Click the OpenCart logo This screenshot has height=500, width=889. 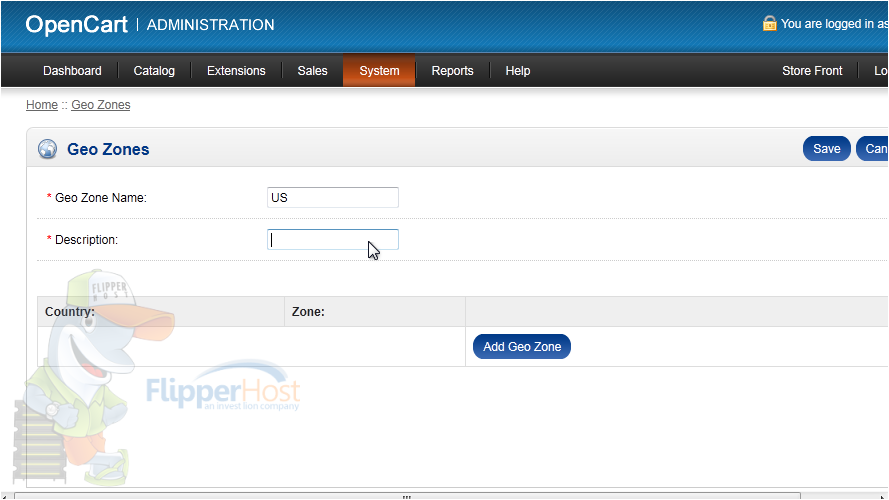(77, 25)
